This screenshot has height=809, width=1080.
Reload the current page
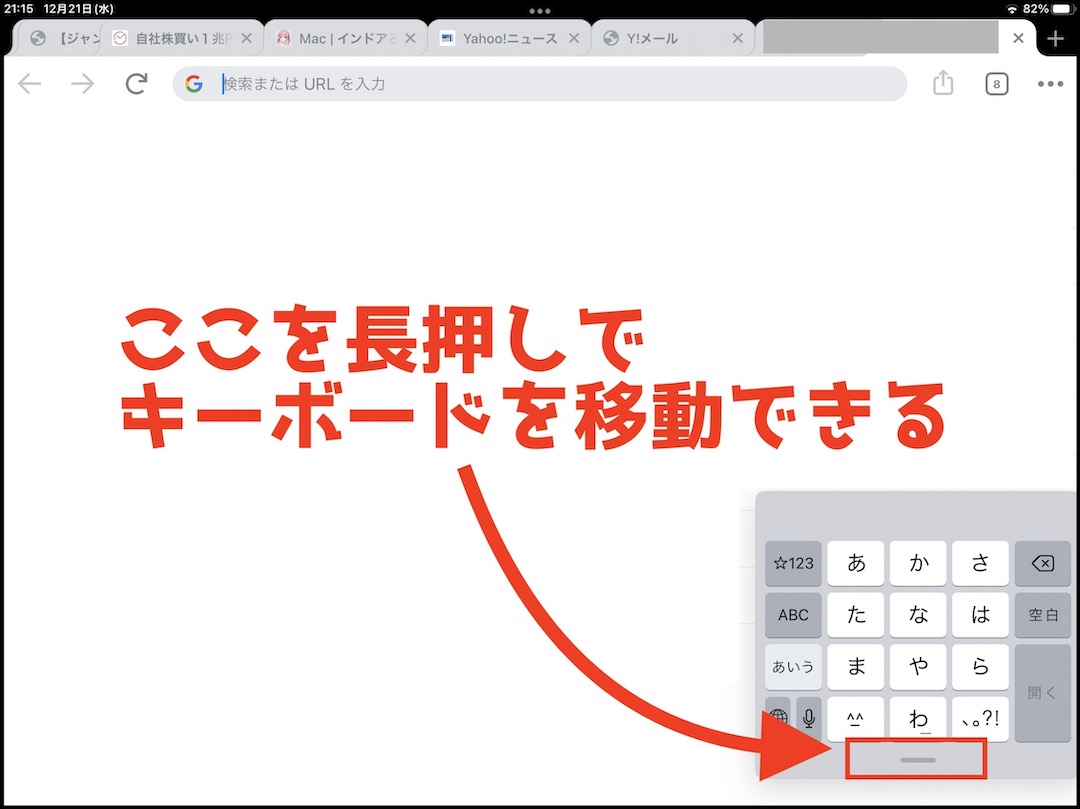(136, 84)
